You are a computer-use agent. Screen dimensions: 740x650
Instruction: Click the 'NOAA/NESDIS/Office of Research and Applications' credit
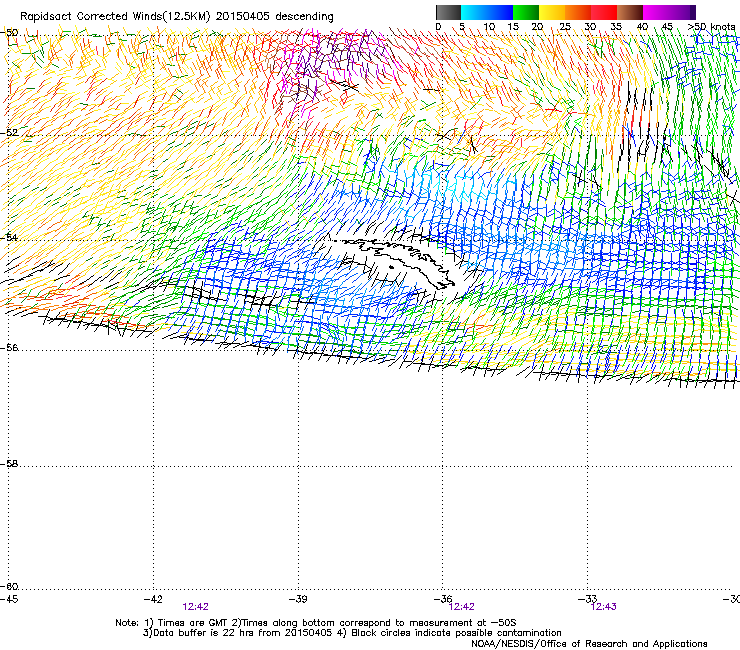point(589,644)
